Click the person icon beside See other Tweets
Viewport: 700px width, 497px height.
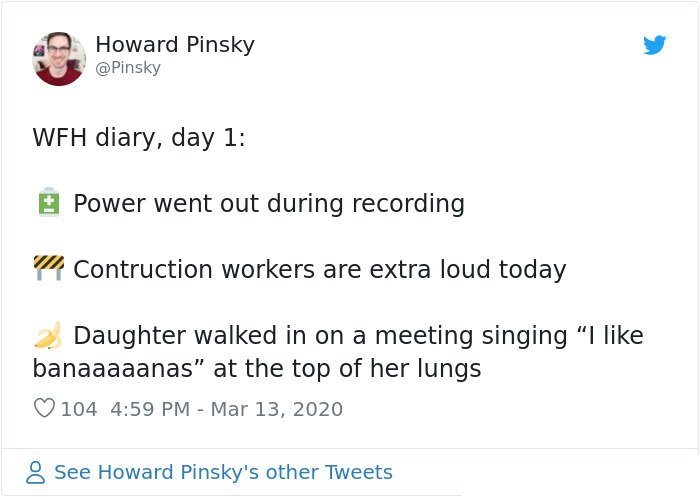pyautogui.click(x=36, y=472)
